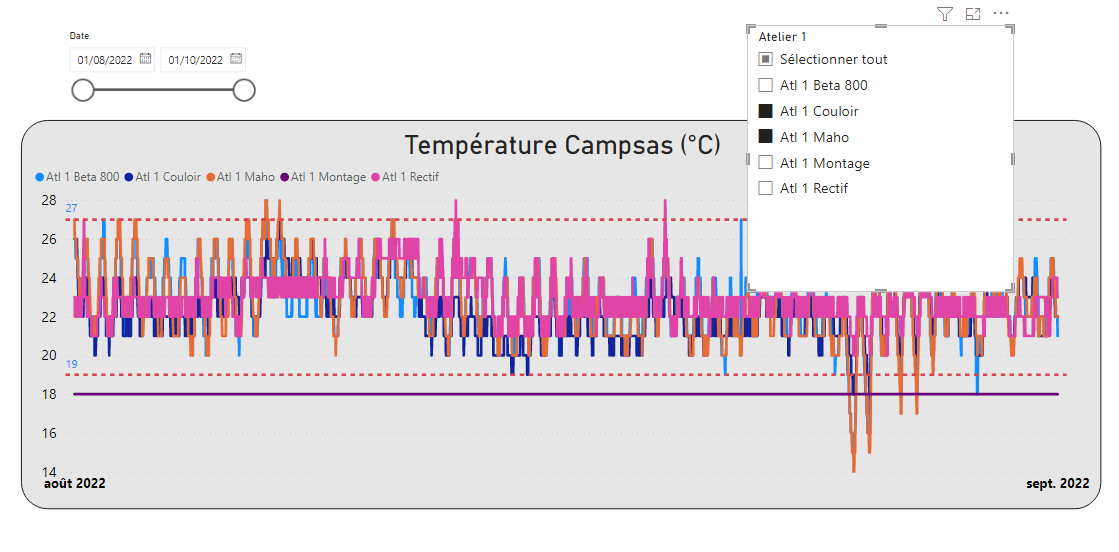
Task: Check the Atl 1 Montage slicer option
Action: coord(766,163)
